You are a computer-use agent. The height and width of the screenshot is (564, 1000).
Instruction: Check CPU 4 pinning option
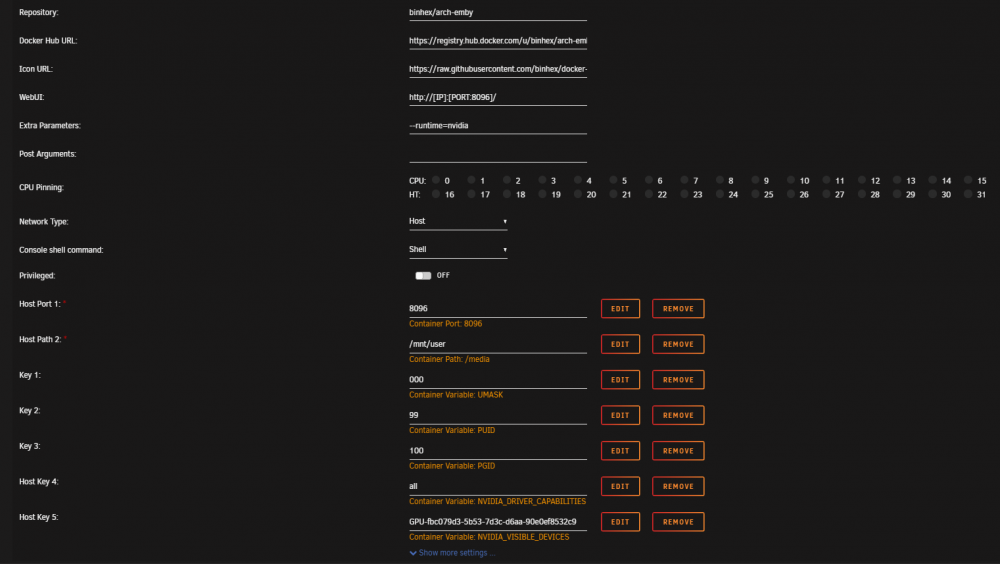click(578, 181)
